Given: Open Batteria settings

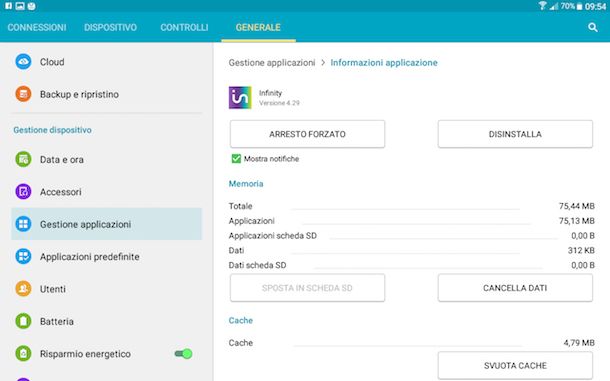Looking at the screenshot, I should (107, 321).
